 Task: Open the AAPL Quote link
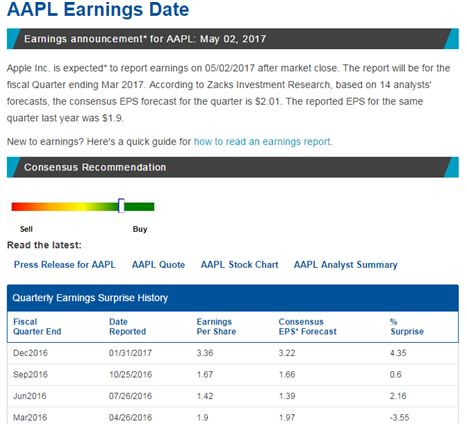[158, 265]
